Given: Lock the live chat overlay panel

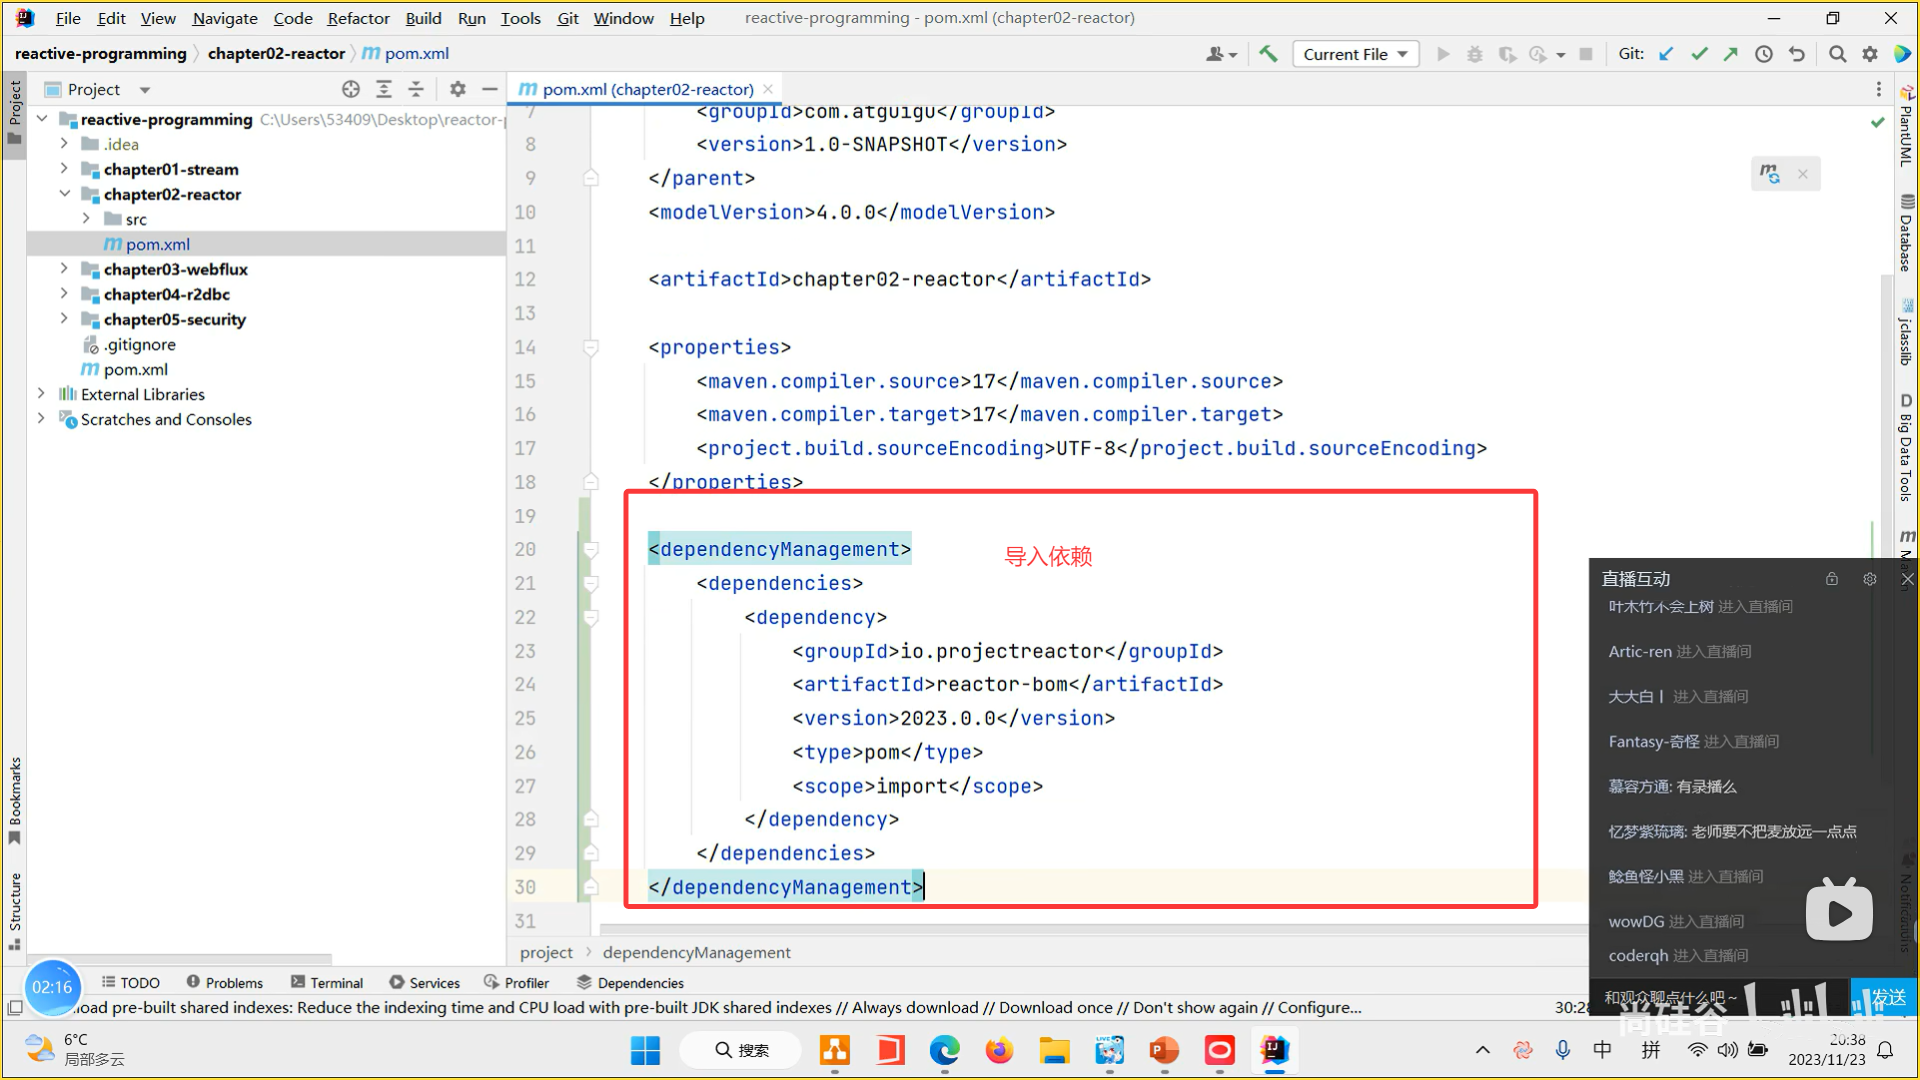Looking at the screenshot, I should pos(1831,579).
